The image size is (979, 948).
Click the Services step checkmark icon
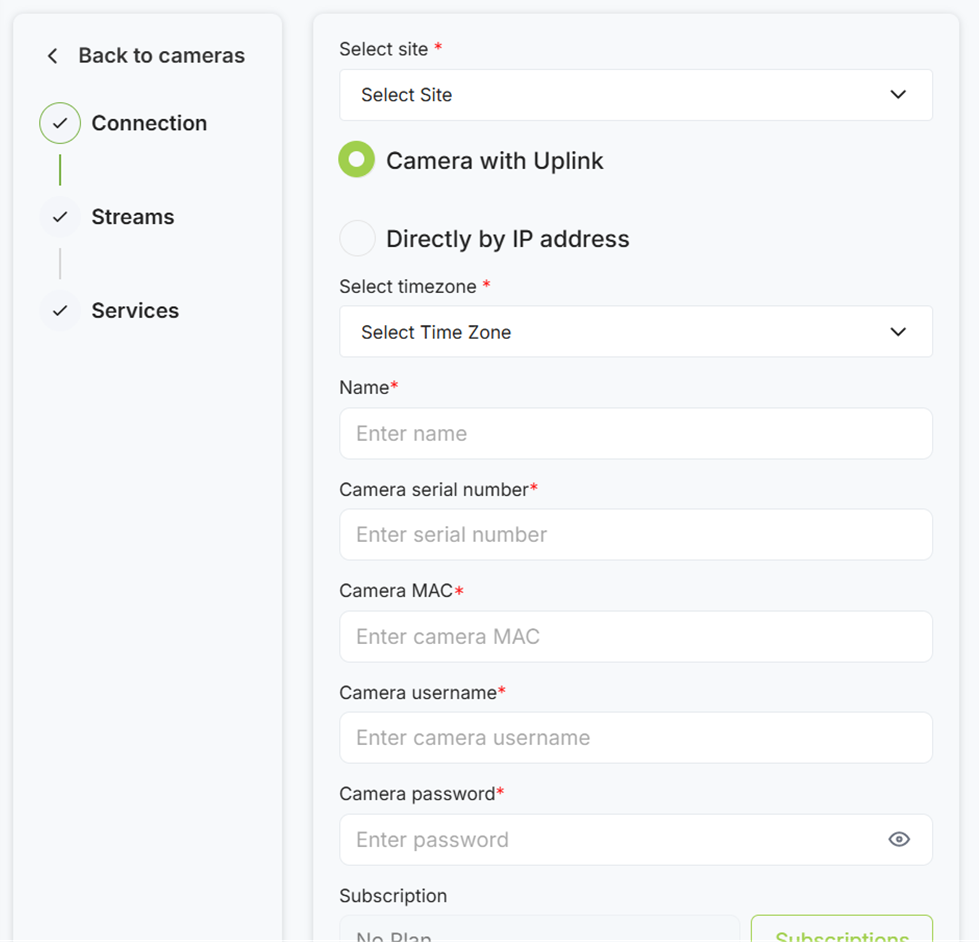(60, 311)
